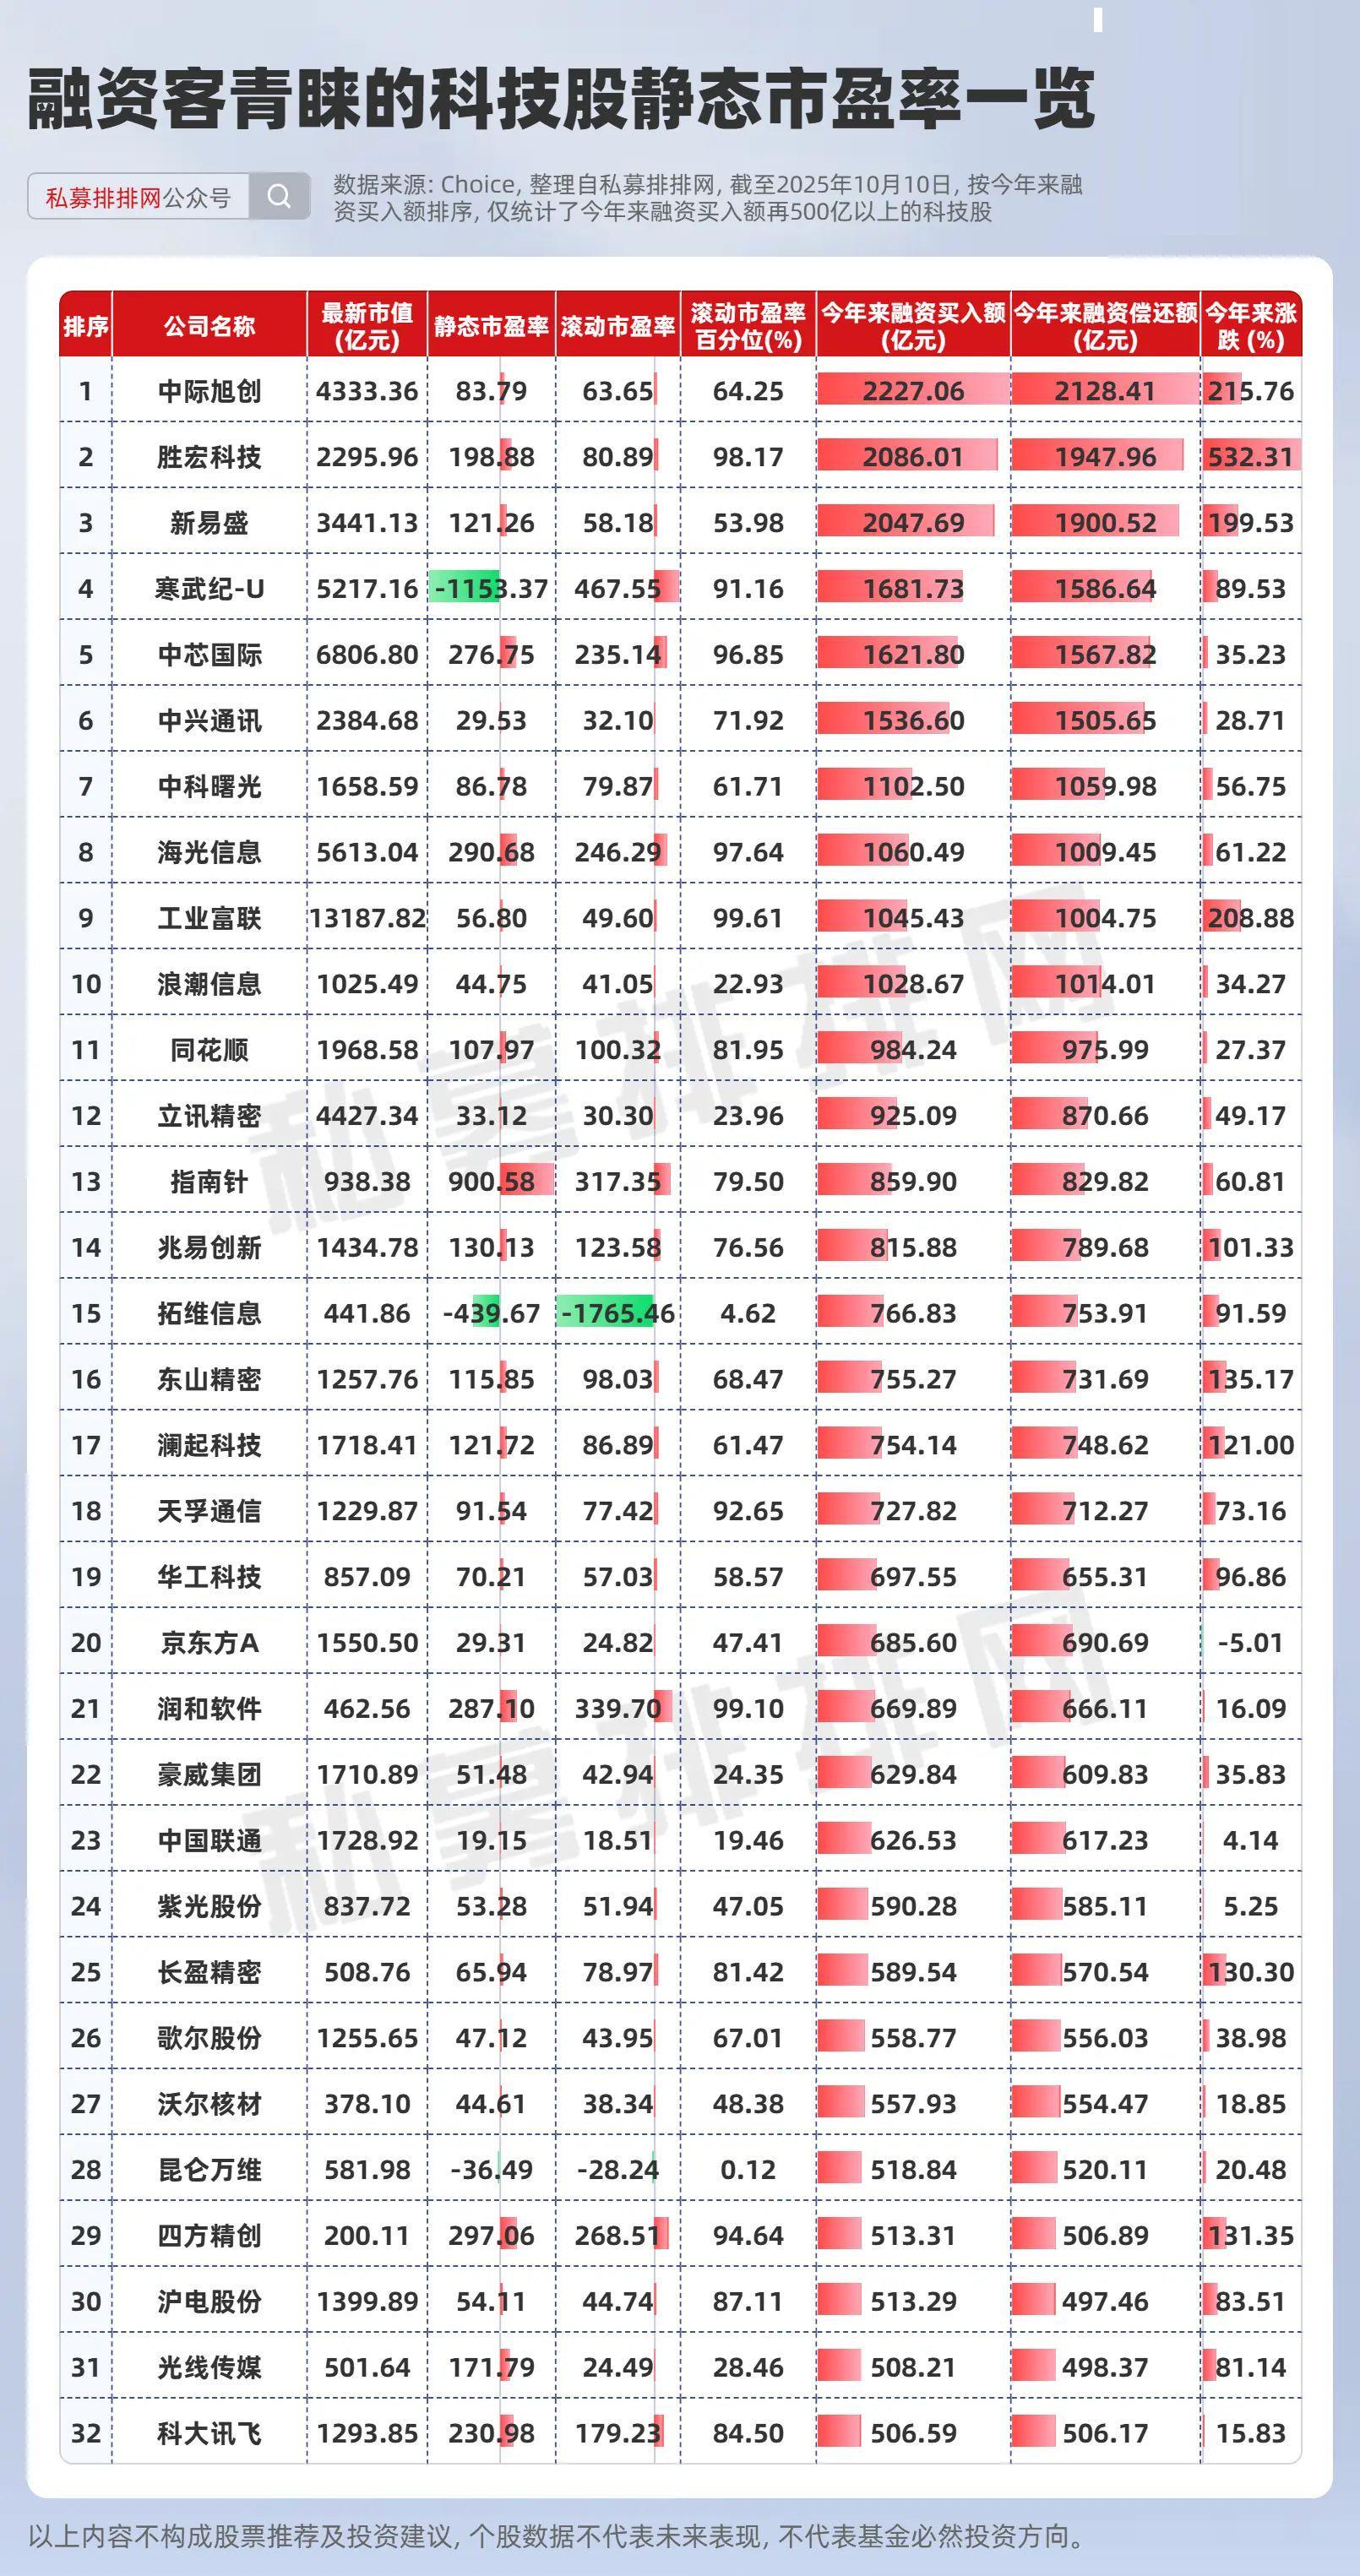Click the red bar showing 2227.06
This screenshot has width=1360, height=2576.
913,391
